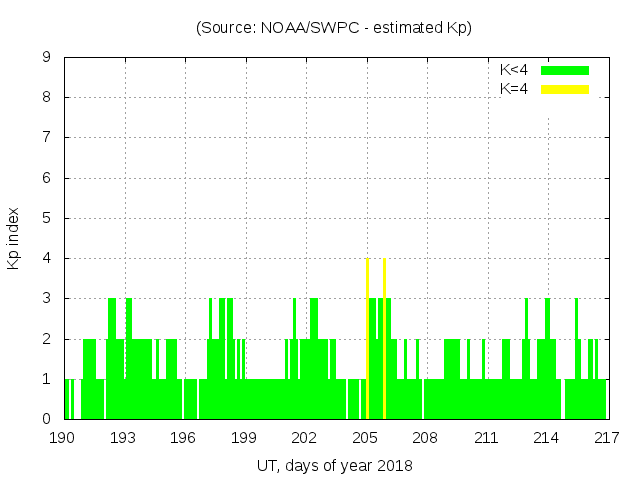Click the green K<4 legend swatch

[565, 70]
